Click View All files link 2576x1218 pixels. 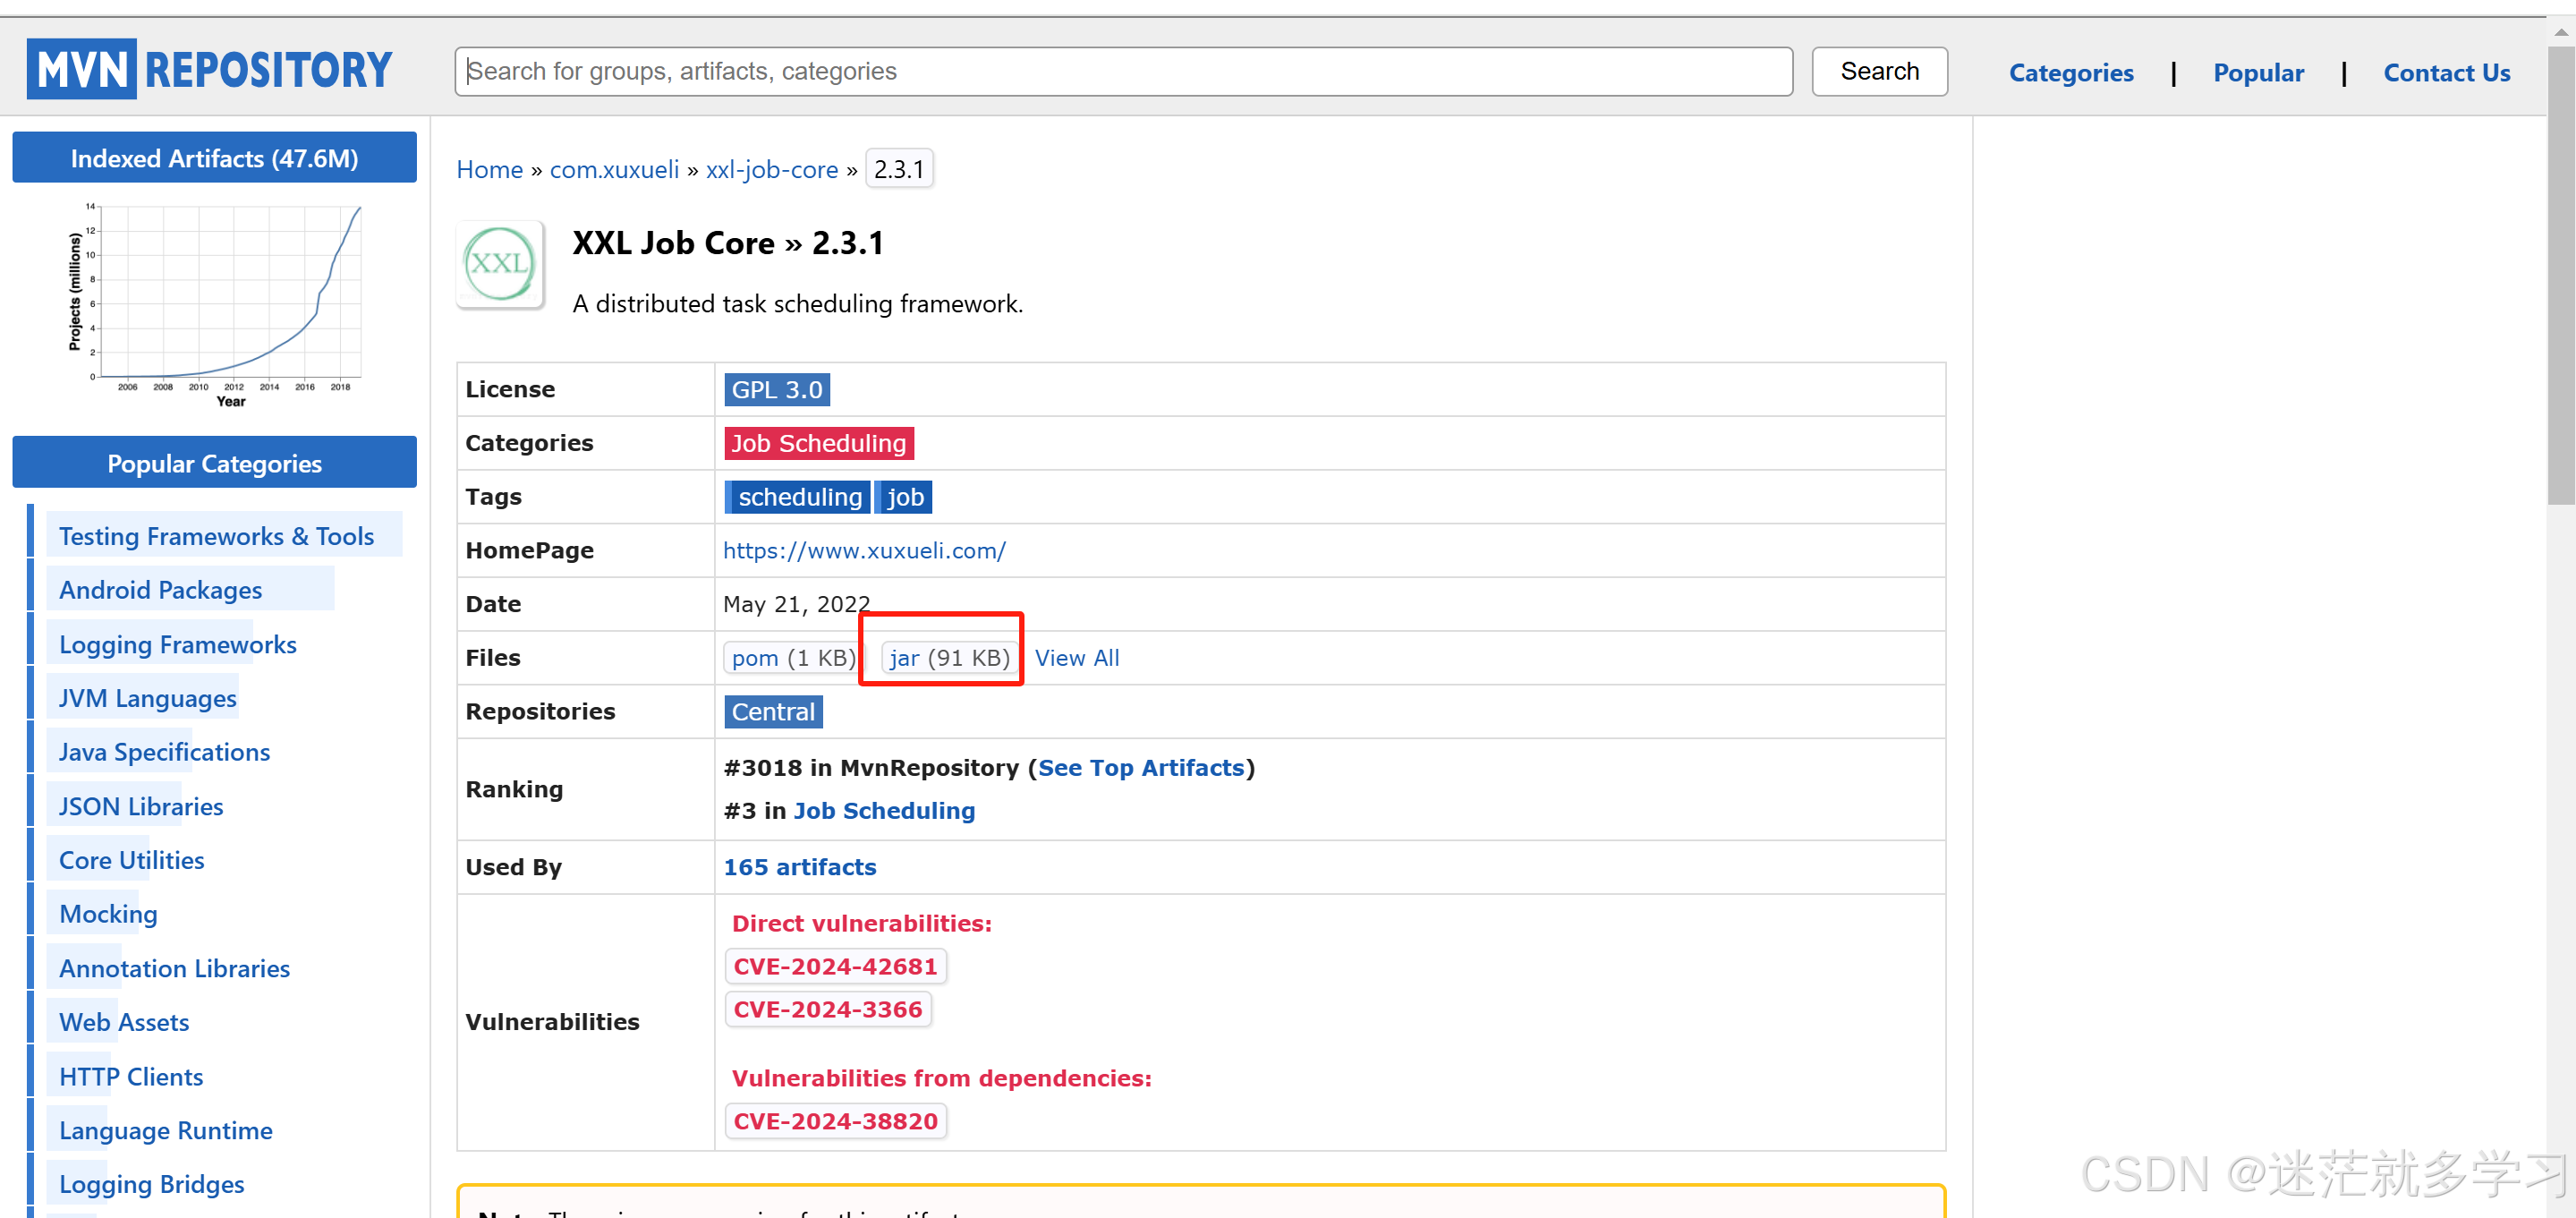[1076, 658]
